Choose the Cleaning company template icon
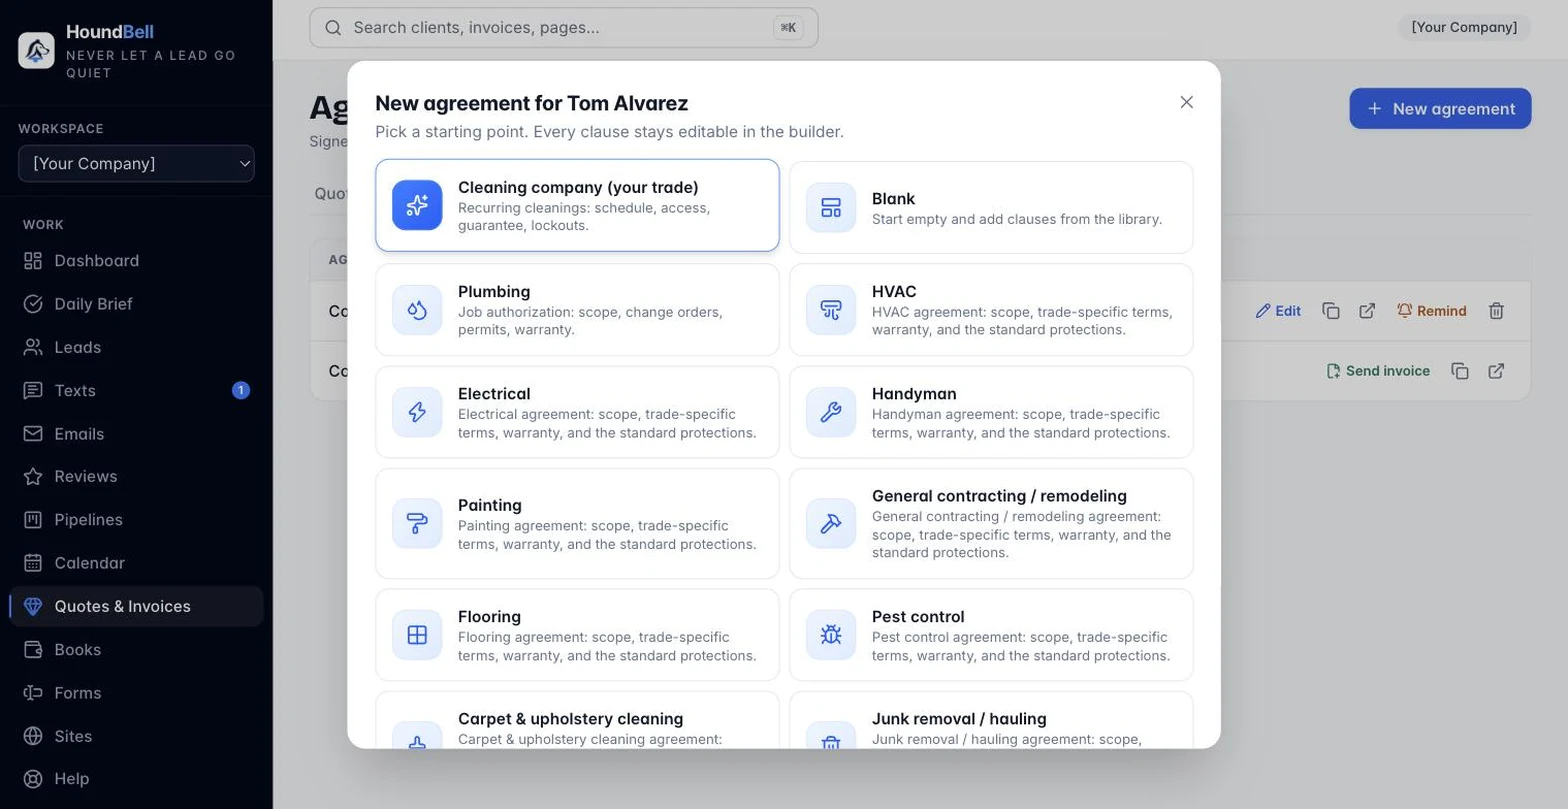The height and width of the screenshot is (809, 1568). pyautogui.click(x=417, y=205)
